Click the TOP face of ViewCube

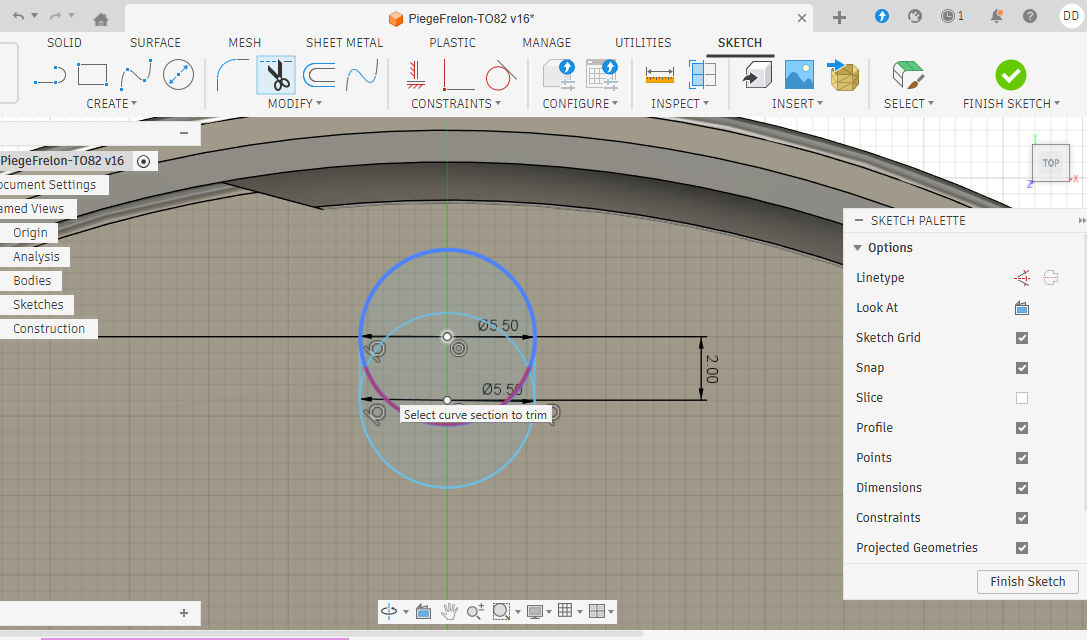(x=1050, y=163)
